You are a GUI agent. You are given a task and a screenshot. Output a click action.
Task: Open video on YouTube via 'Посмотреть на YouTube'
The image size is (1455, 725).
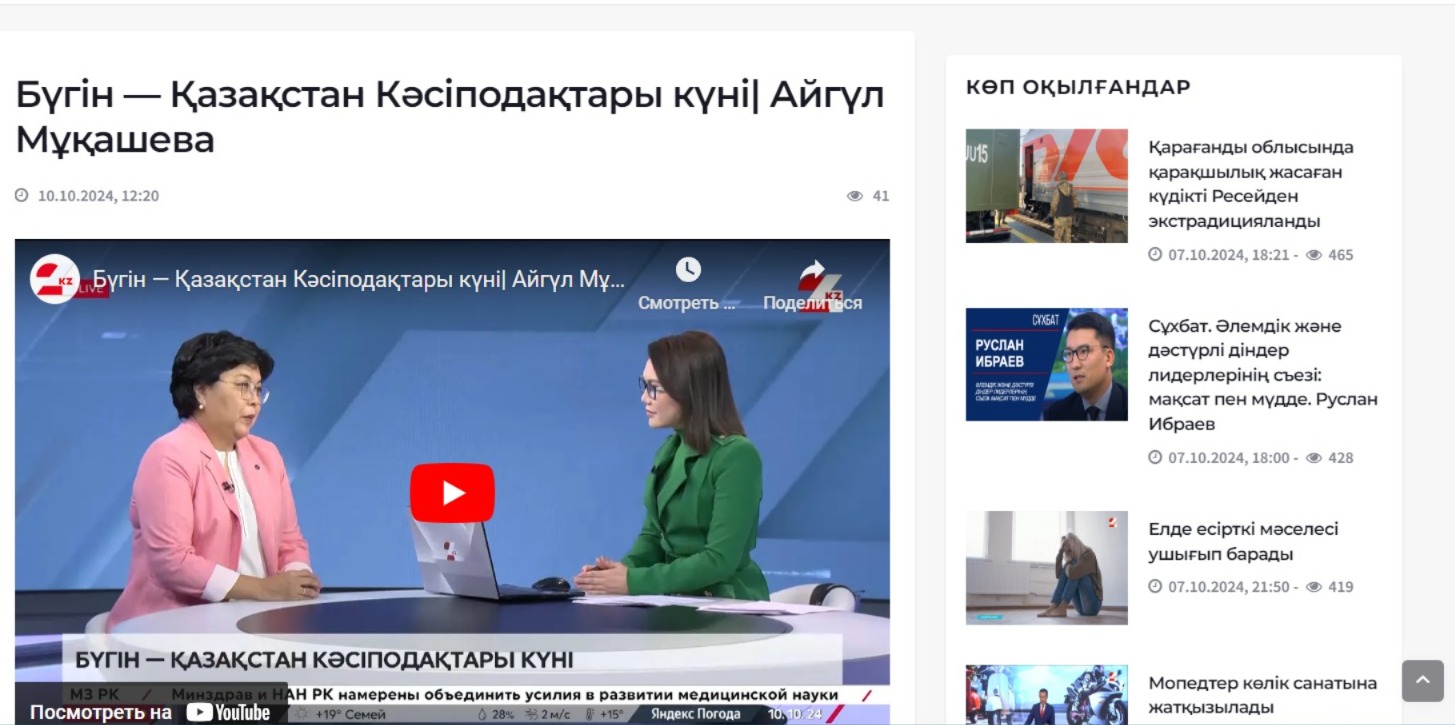tap(150, 712)
